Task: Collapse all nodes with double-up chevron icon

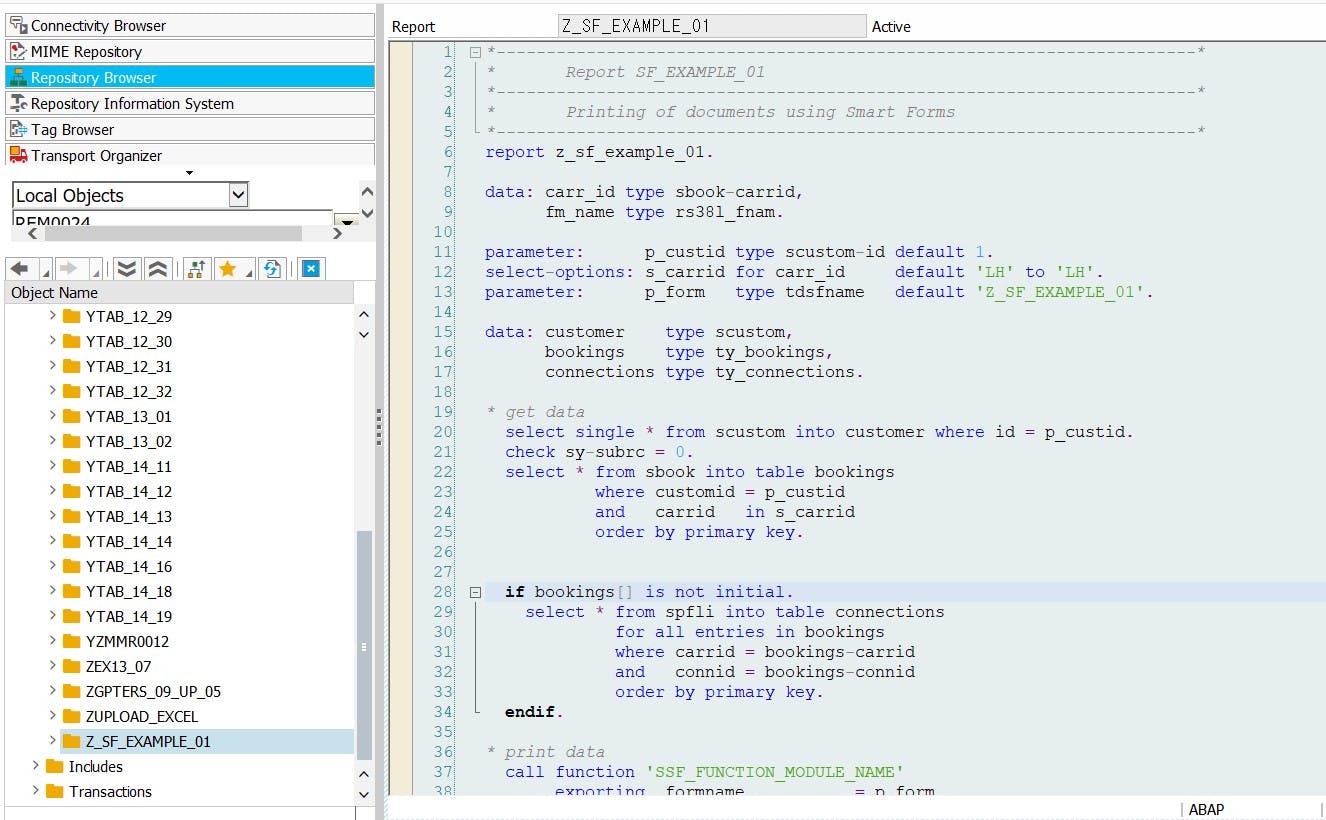Action: pyautogui.click(x=157, y=268)
